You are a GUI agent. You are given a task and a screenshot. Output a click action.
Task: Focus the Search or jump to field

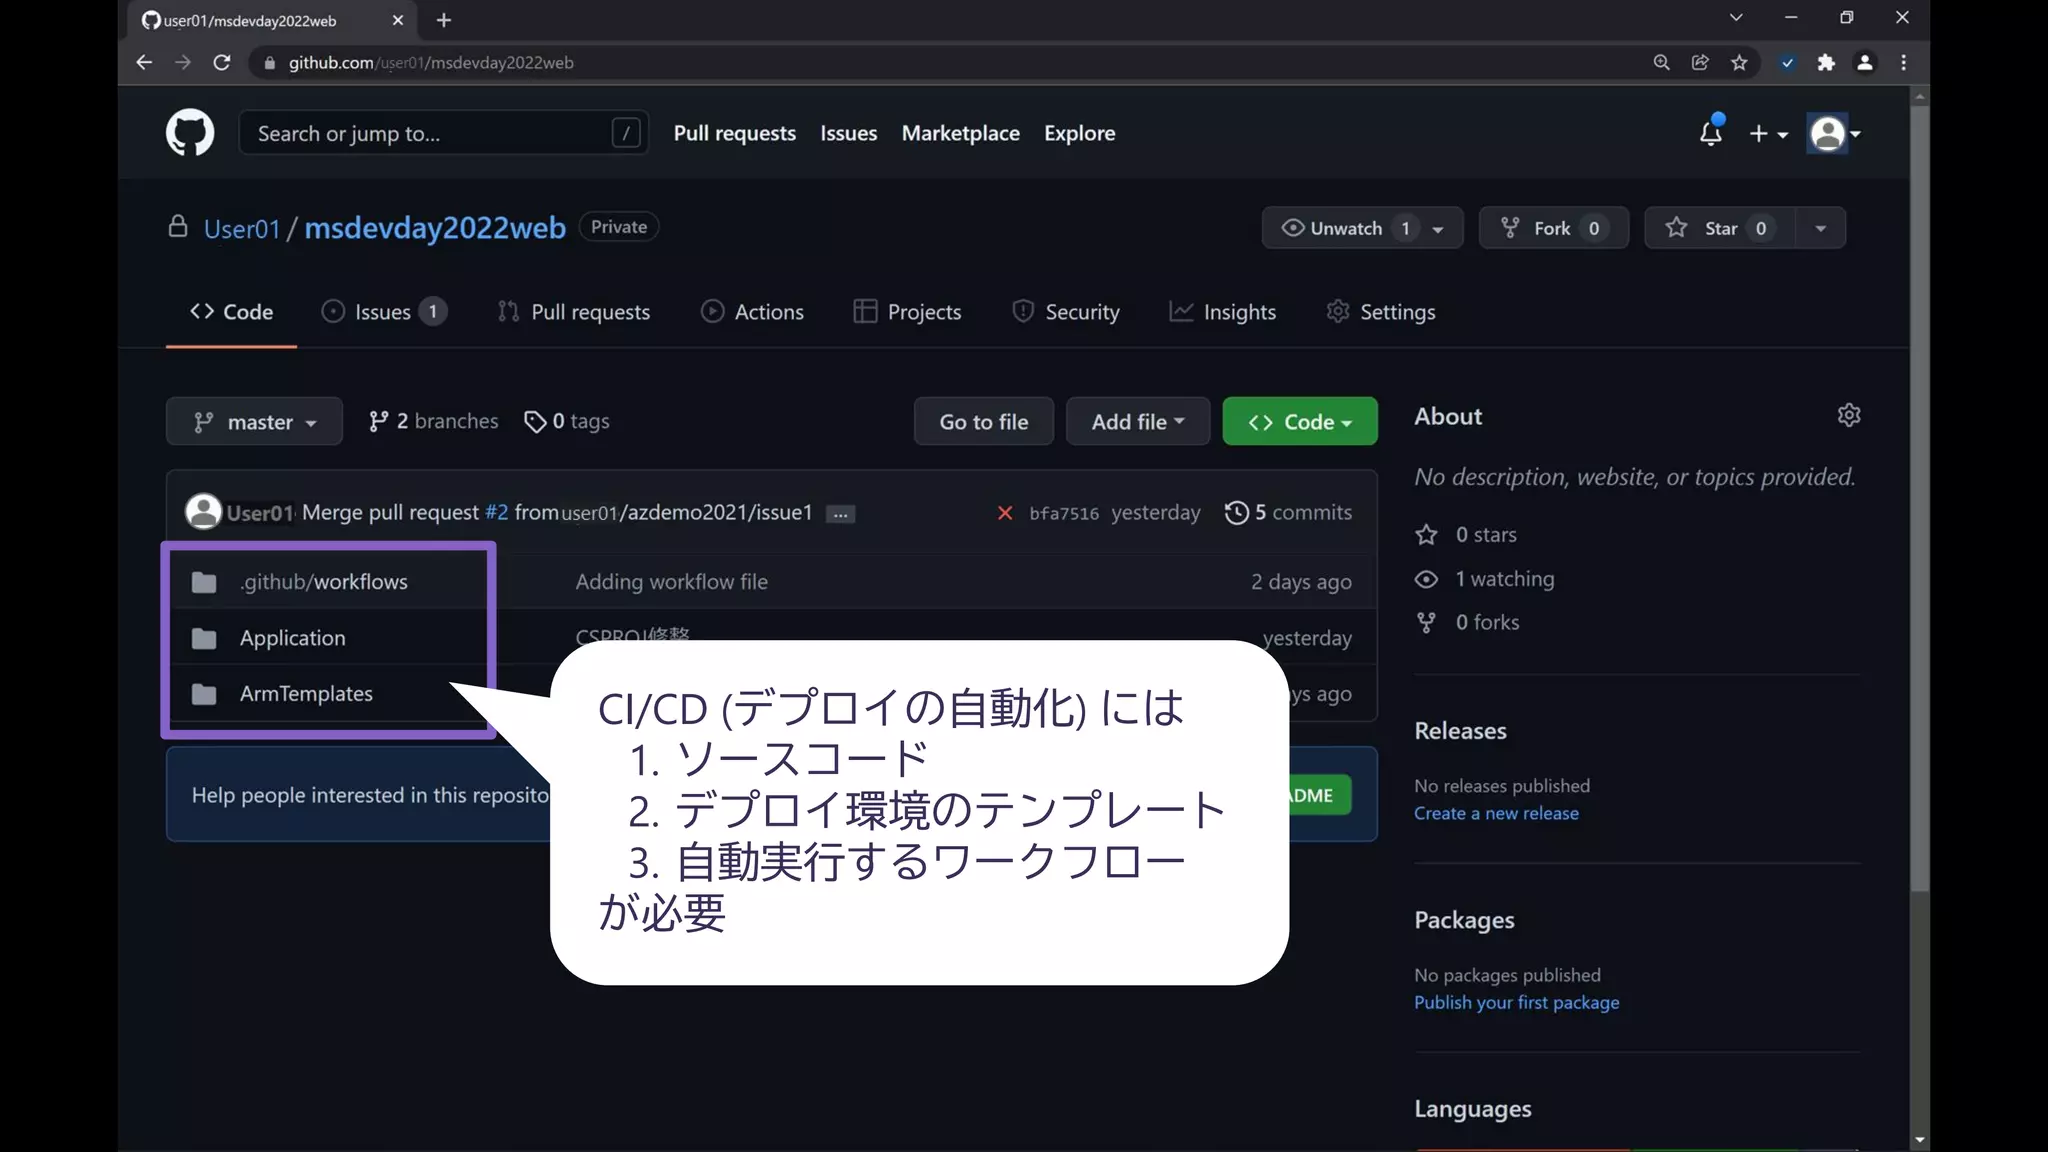pyautogui.click(x=430, y=133)
